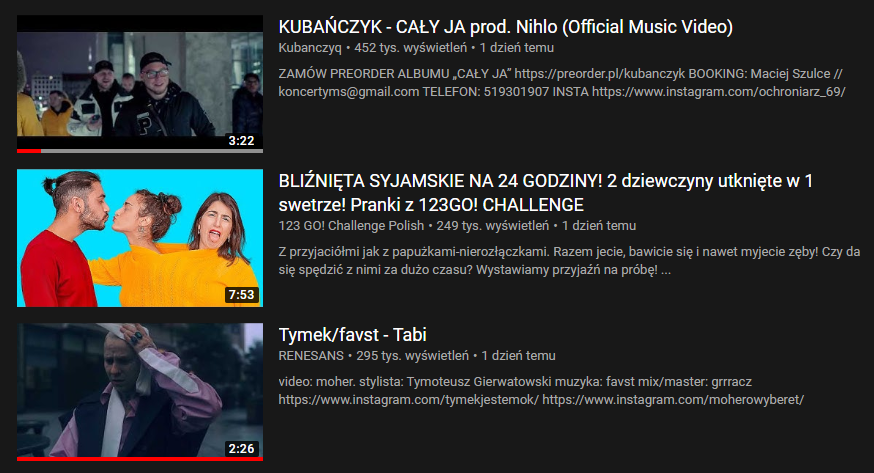874x473 pixels.
Task: Click the ZAMÓW PREORDER ALBUMU description text
Action: click(562, 82)
